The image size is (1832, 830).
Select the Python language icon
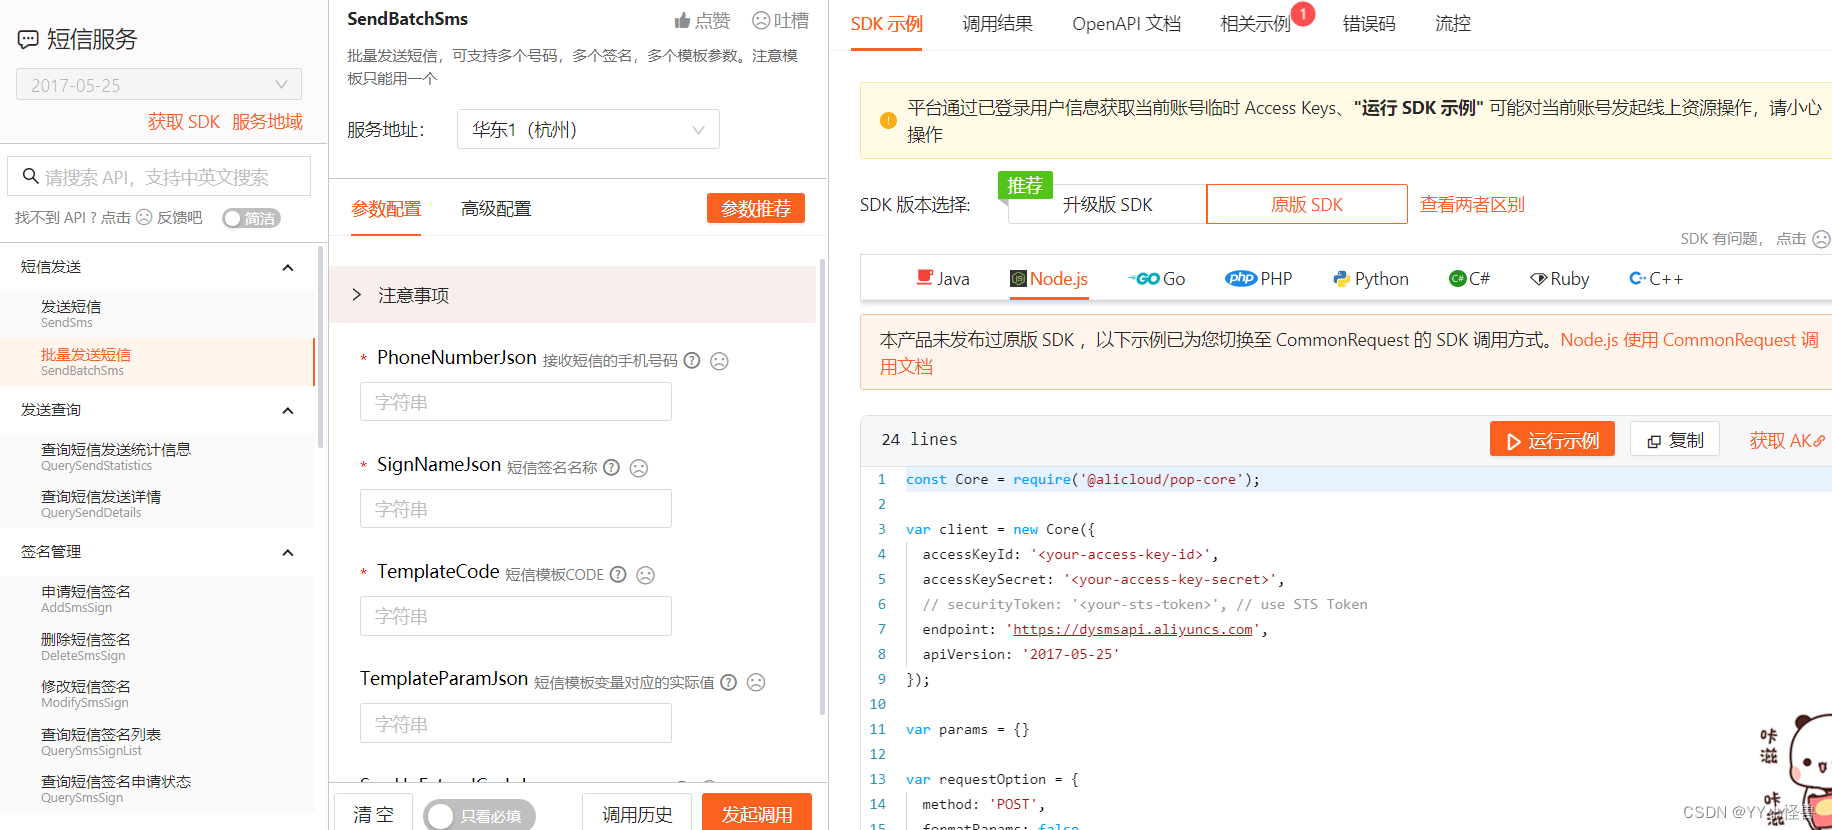coord(1341,279)
